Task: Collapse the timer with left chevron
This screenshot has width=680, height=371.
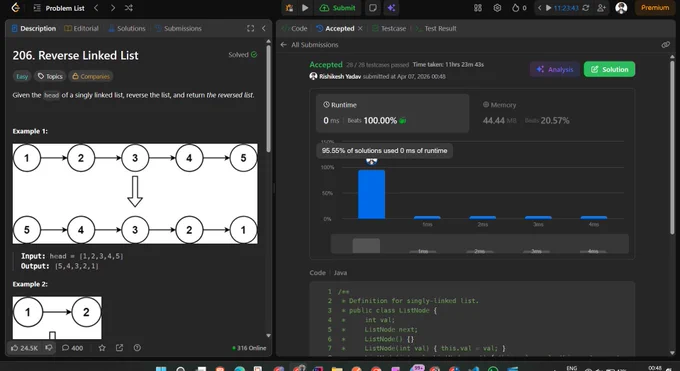Action: pos(539,8)
